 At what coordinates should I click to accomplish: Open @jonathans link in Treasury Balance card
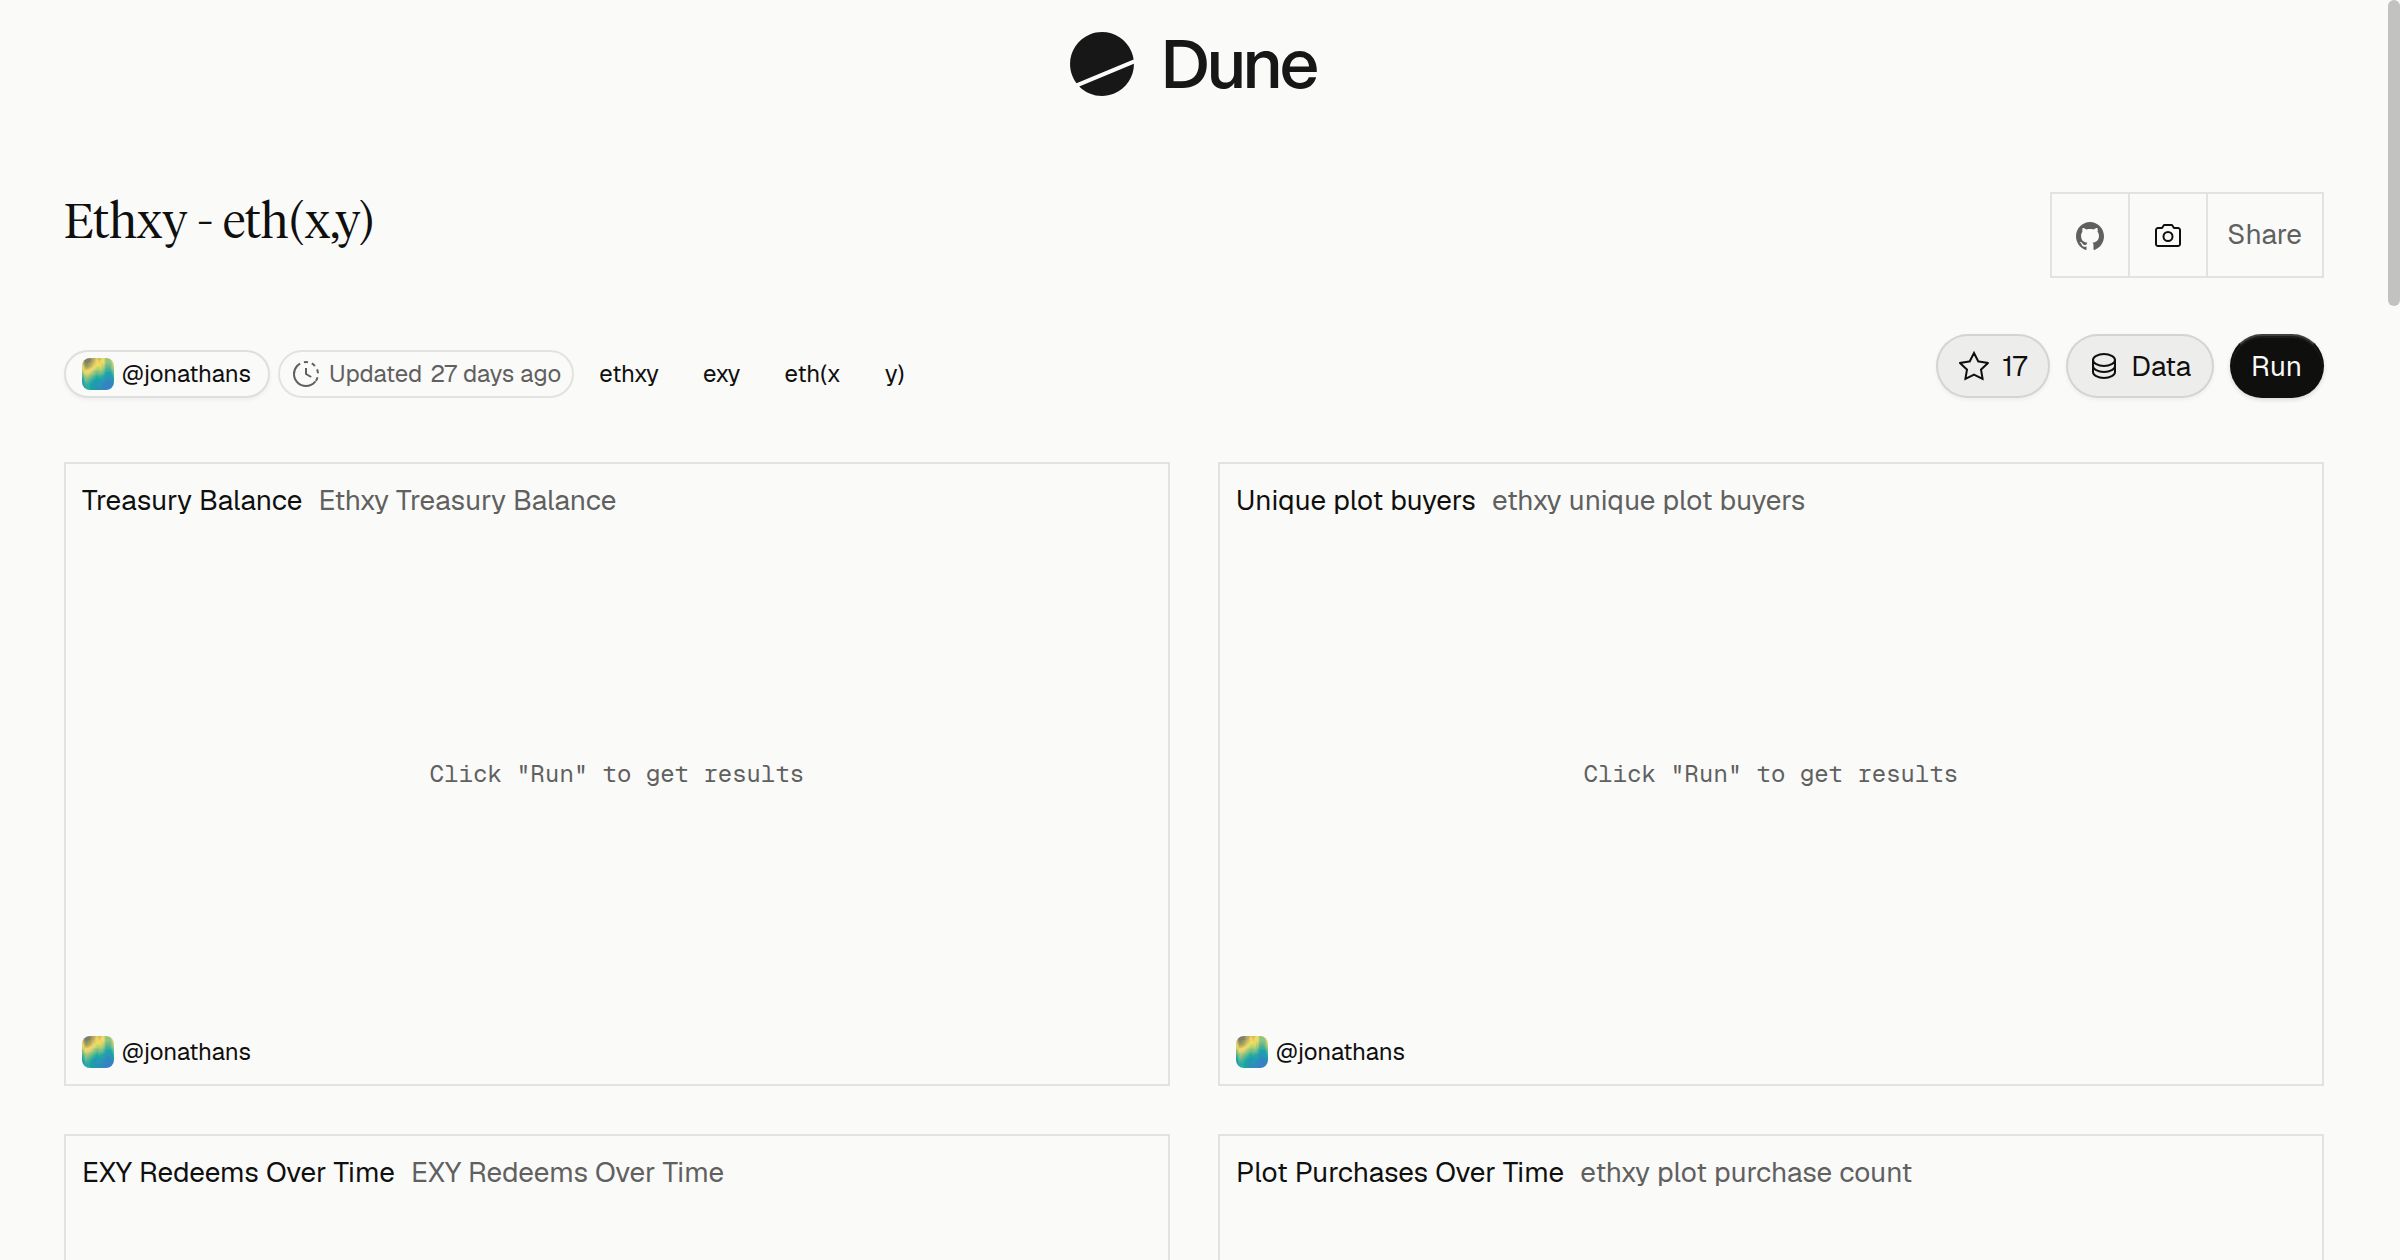click(186, 1052)
